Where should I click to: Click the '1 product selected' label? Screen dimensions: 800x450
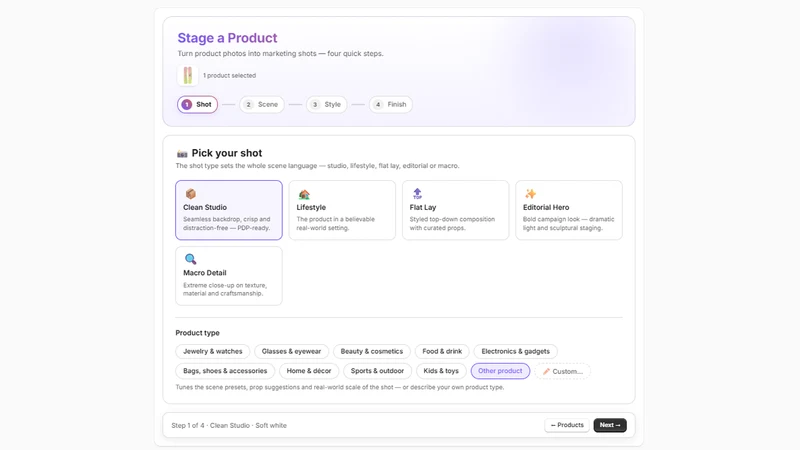tap(230, 76)
